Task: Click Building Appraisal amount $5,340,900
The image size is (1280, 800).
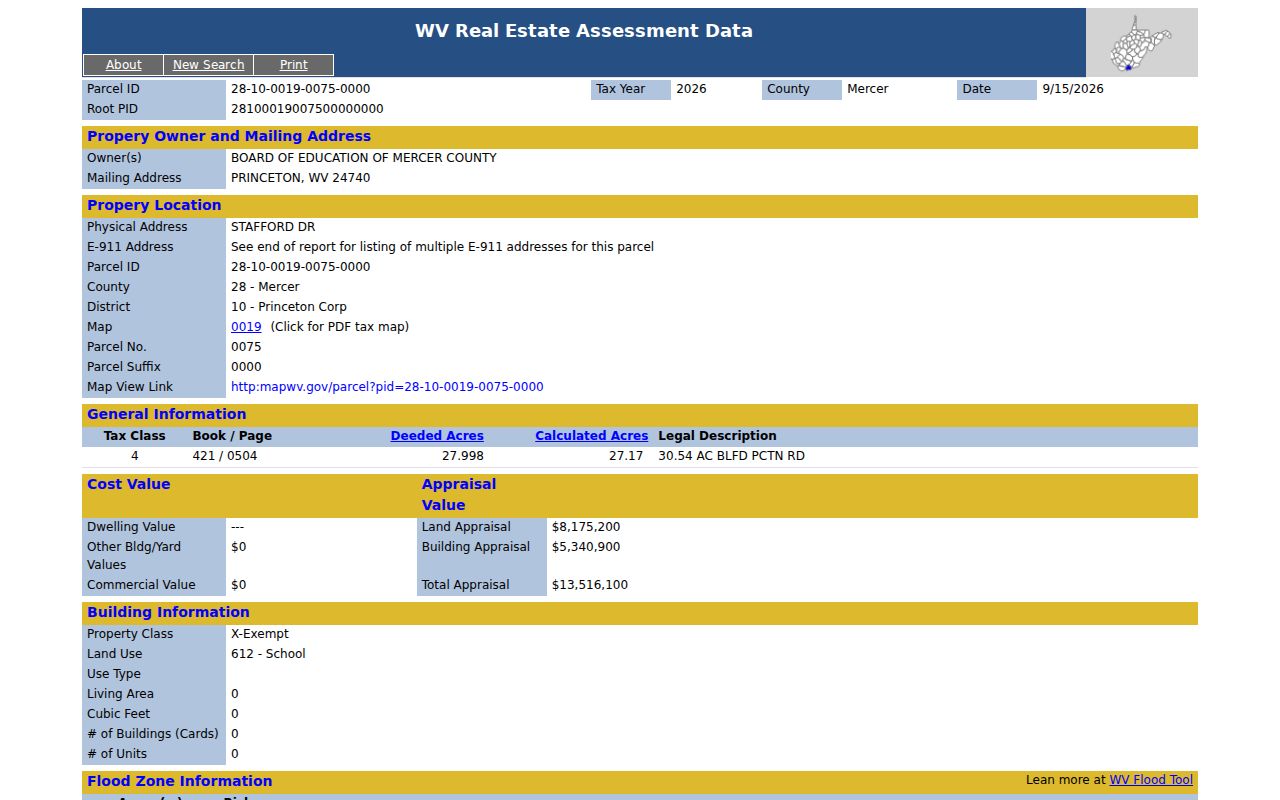Action: point(586,547)
